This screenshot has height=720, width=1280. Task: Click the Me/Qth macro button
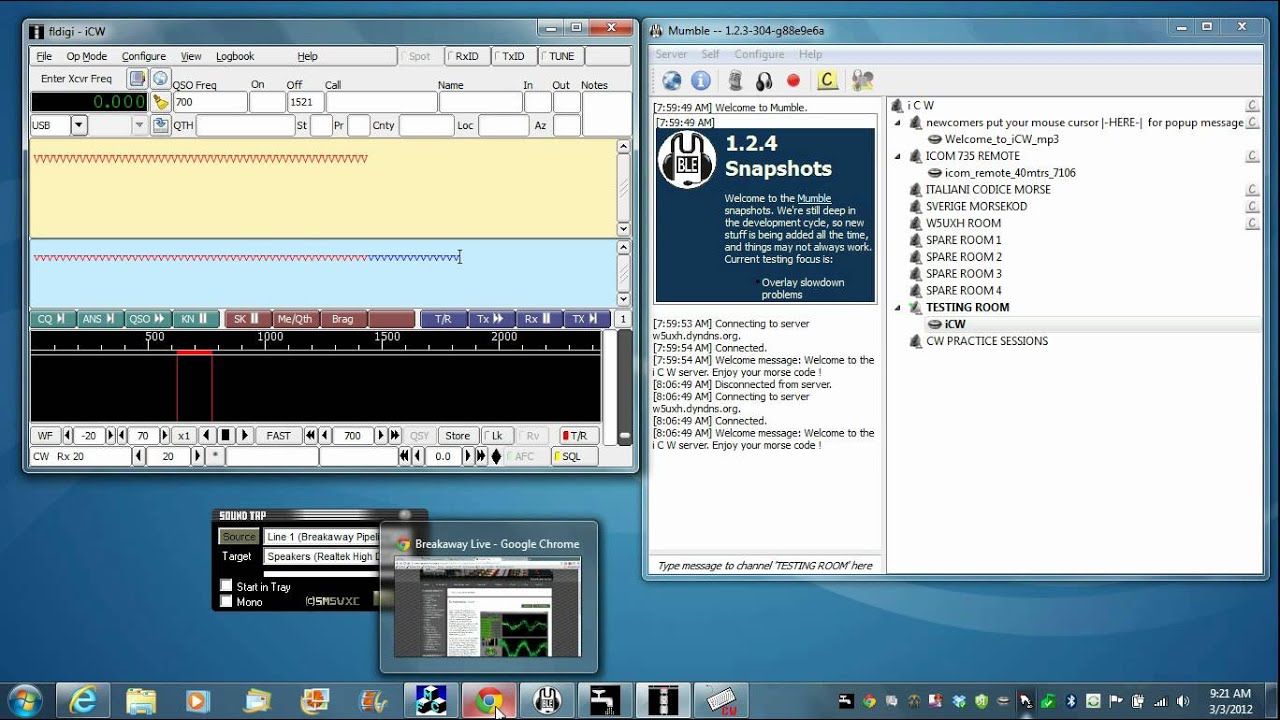[x=295, y=319]
